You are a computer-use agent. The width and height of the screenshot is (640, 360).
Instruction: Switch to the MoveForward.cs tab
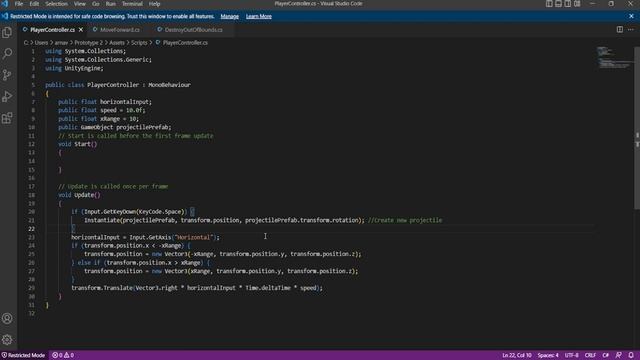[x=120, y=30]
